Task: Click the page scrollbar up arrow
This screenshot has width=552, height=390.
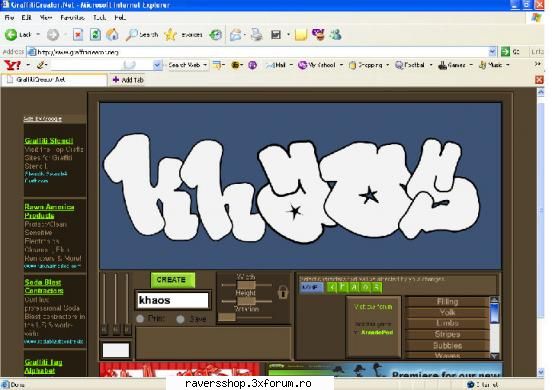Action: pyautogui.click(x=541, y=92)
